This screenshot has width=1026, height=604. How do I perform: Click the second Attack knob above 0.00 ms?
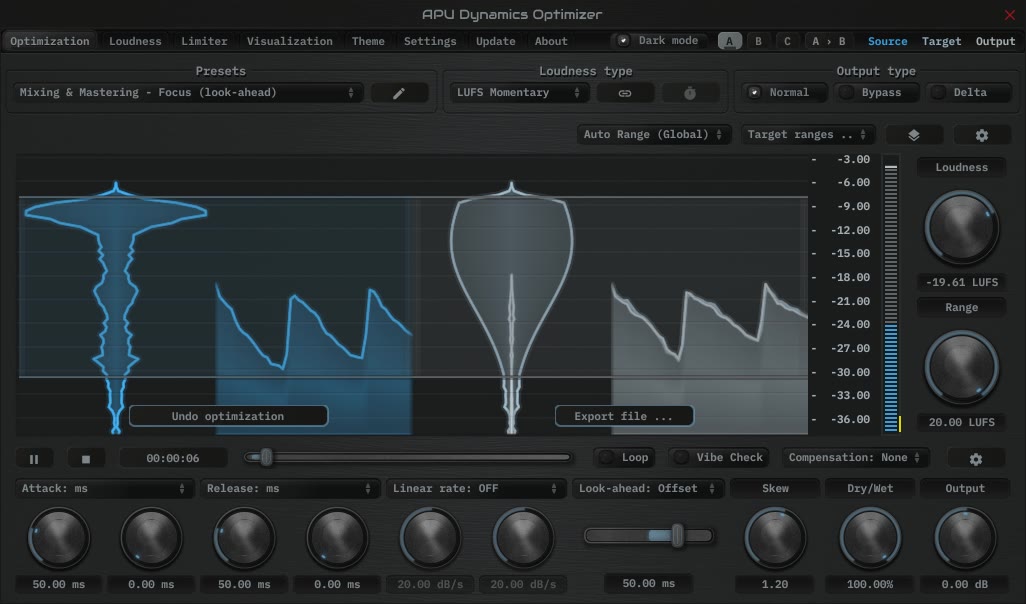tap(151, 538)
